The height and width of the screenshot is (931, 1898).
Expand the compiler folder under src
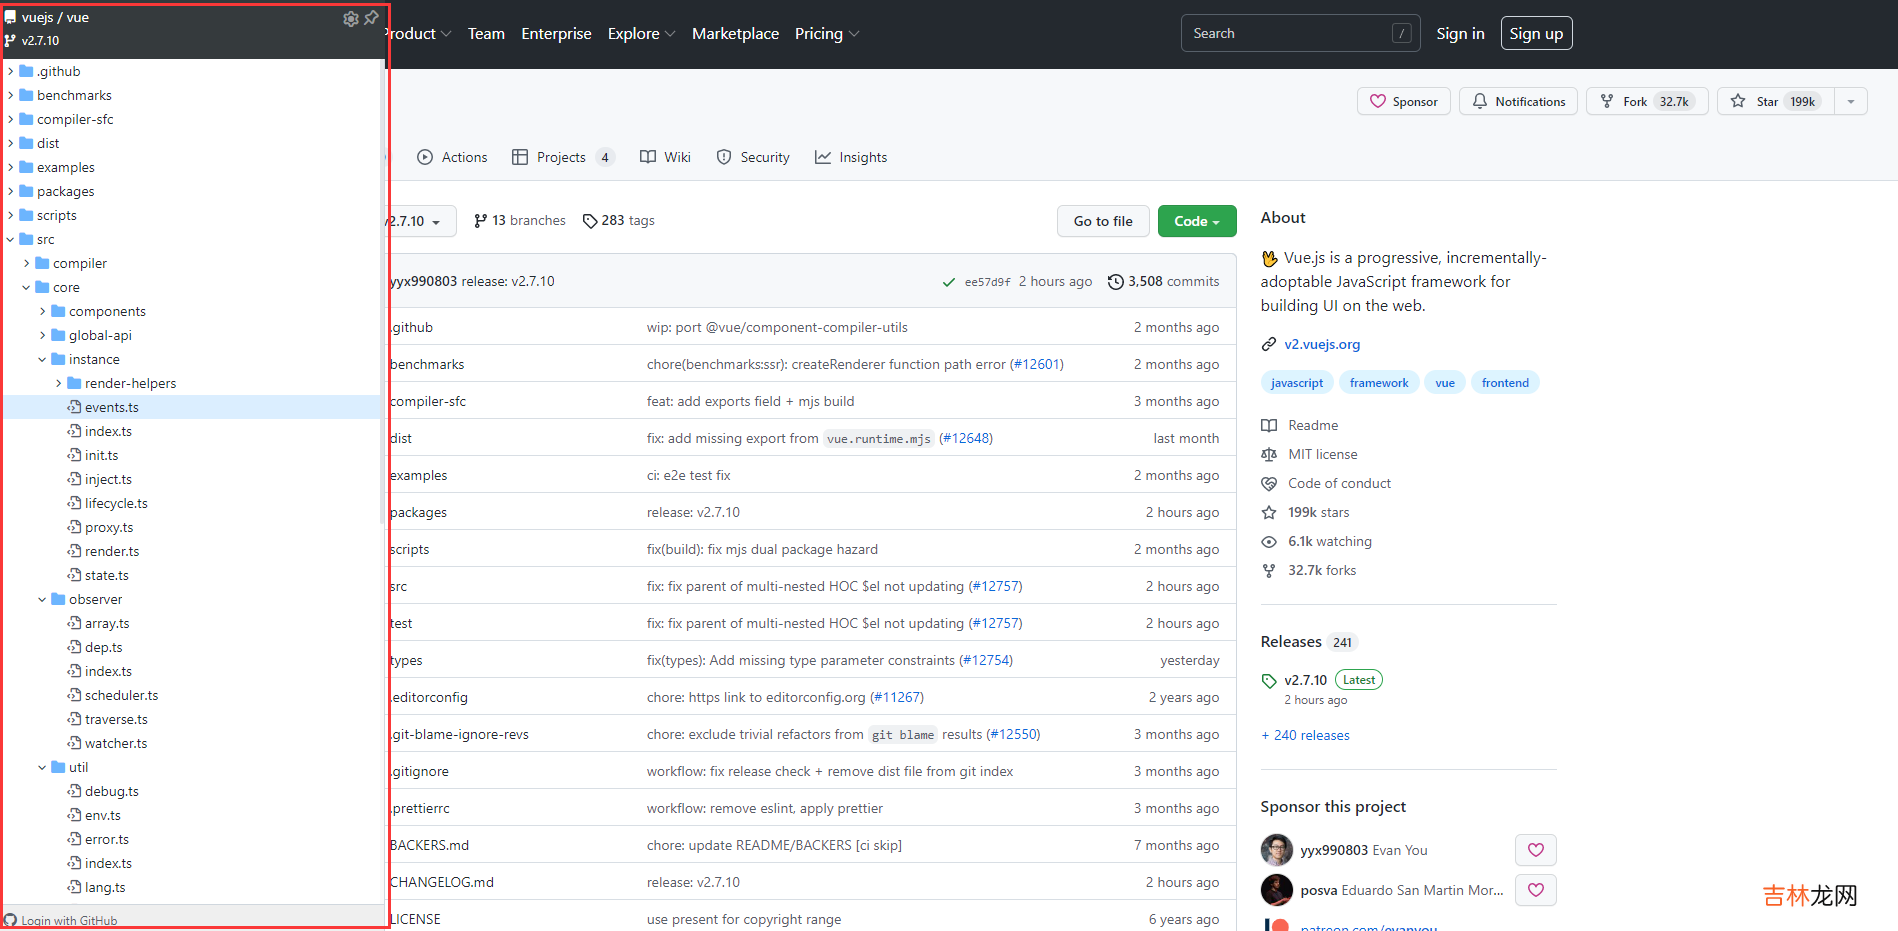coord(27,263)
